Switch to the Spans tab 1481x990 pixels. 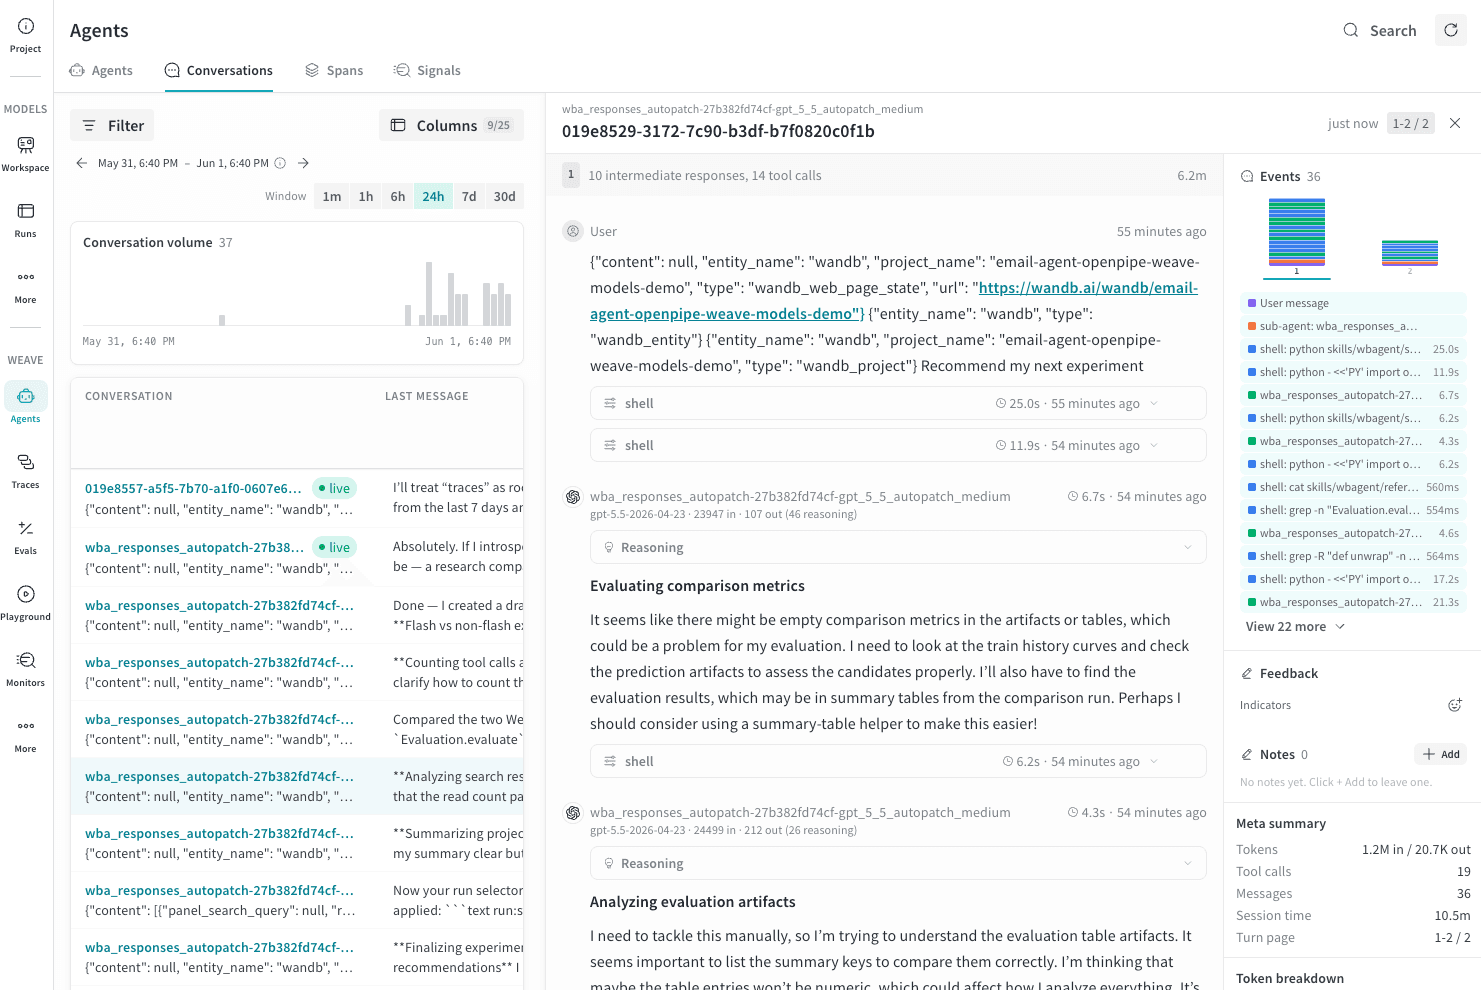click(334, 70)
